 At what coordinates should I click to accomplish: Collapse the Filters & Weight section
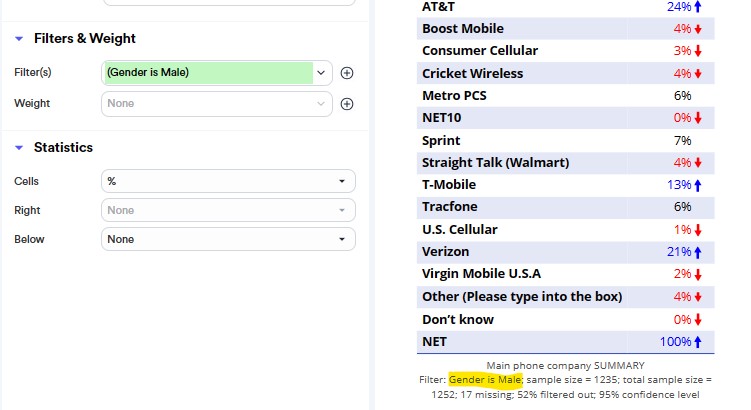coord(19,39)
